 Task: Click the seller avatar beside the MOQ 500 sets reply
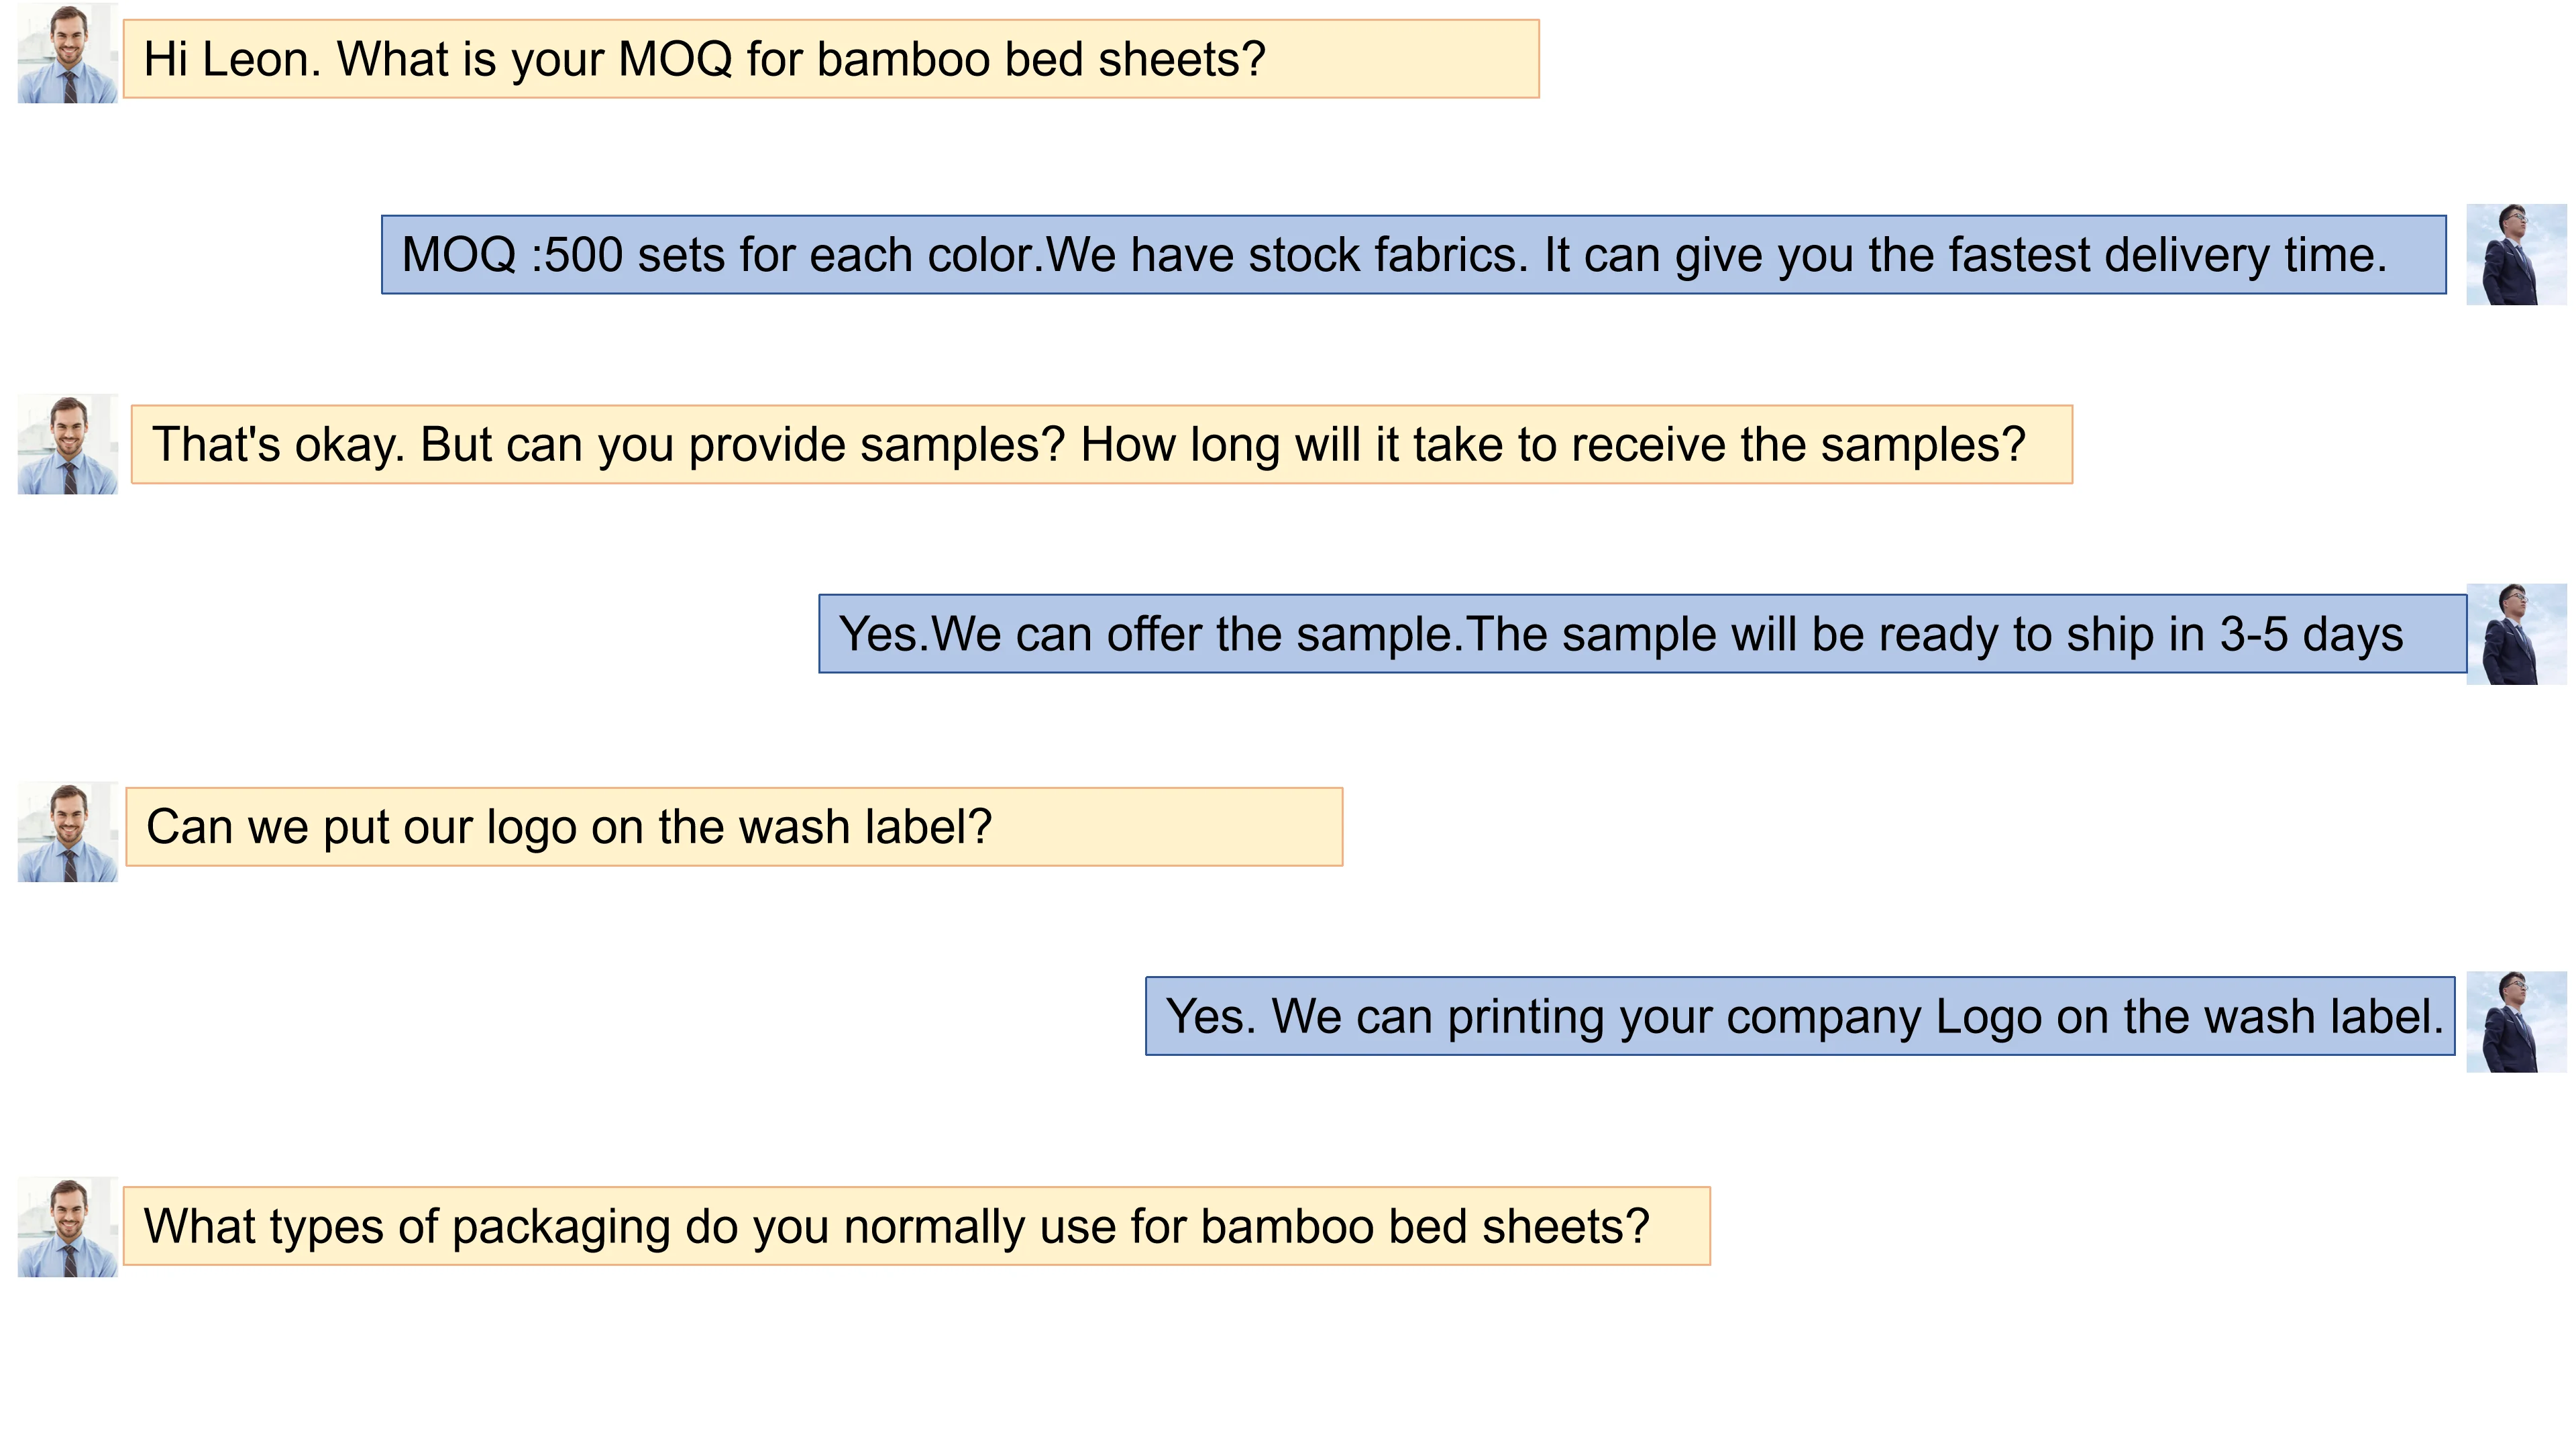point(2515,255)
